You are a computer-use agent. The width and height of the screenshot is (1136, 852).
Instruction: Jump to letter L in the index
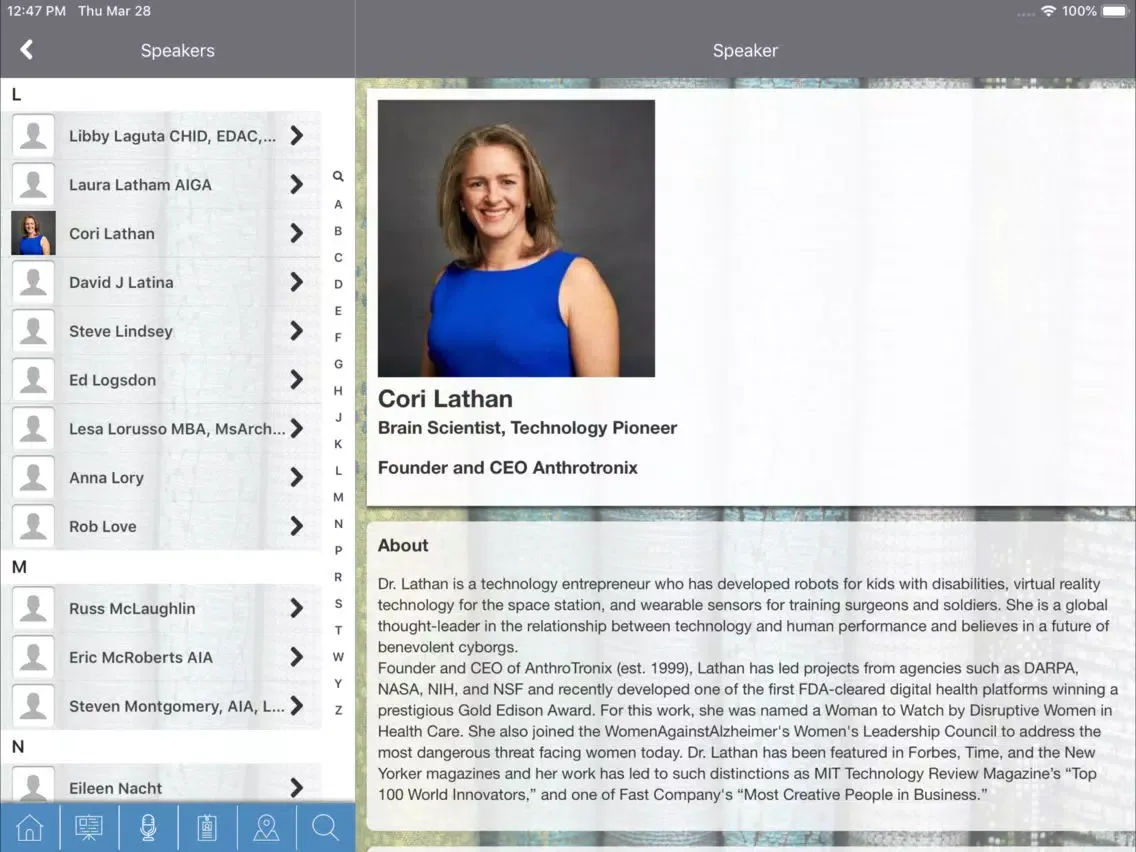click(x=338, y=471)
